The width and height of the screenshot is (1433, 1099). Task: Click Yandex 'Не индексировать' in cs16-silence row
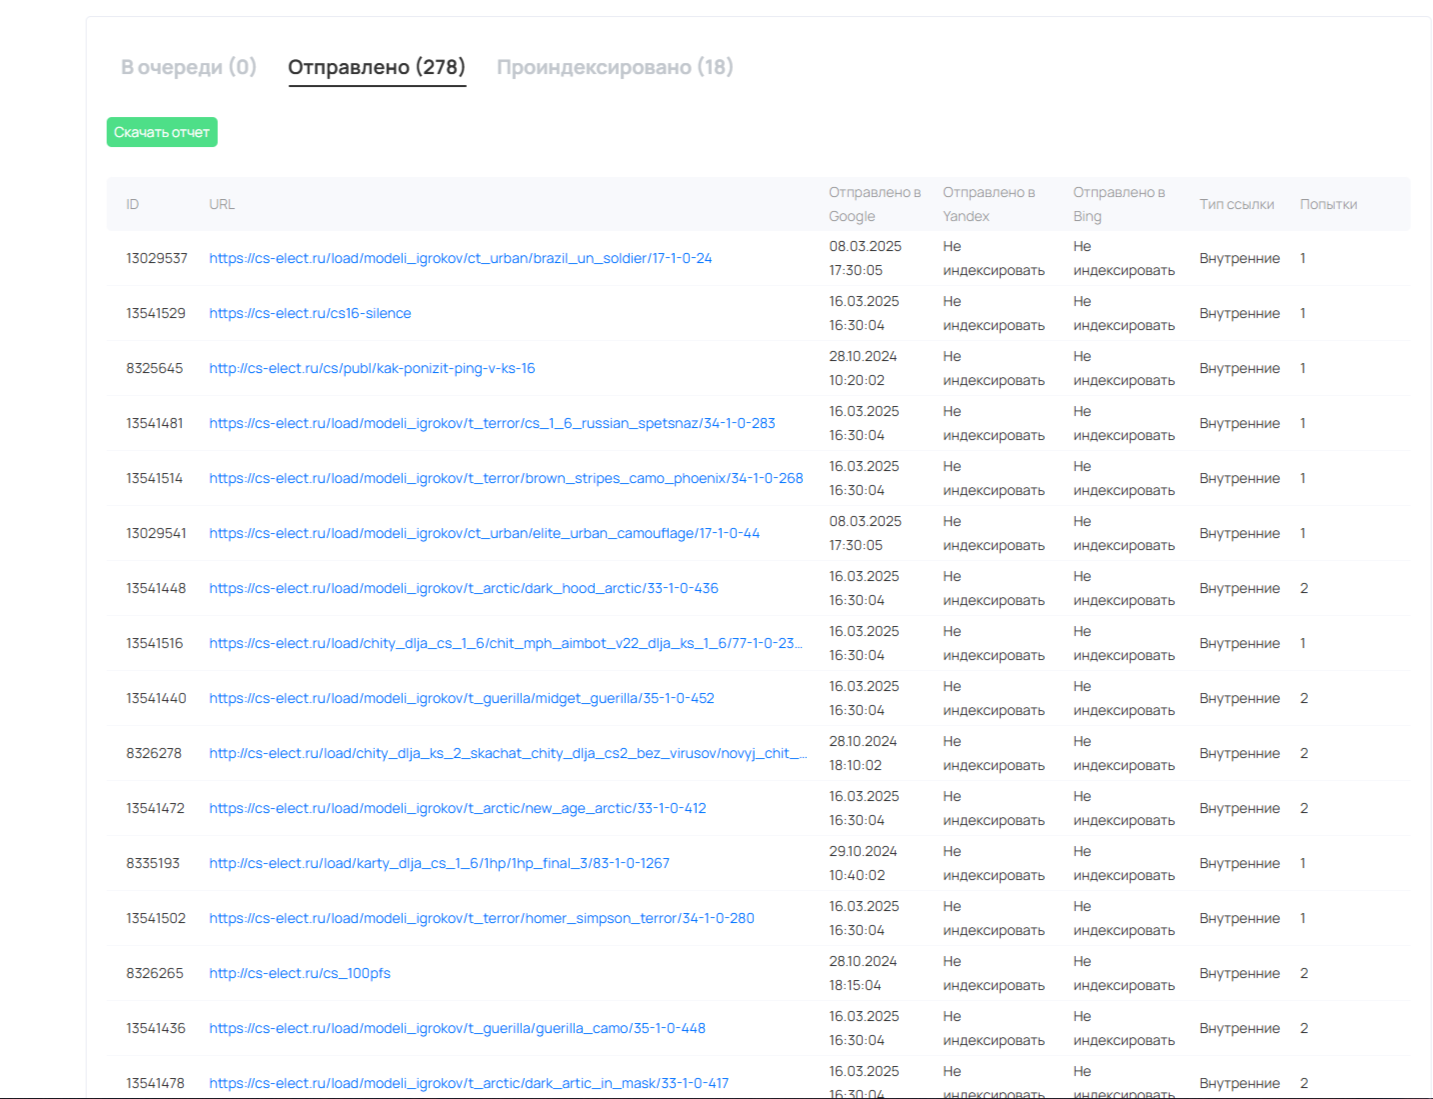coord(994,313)
